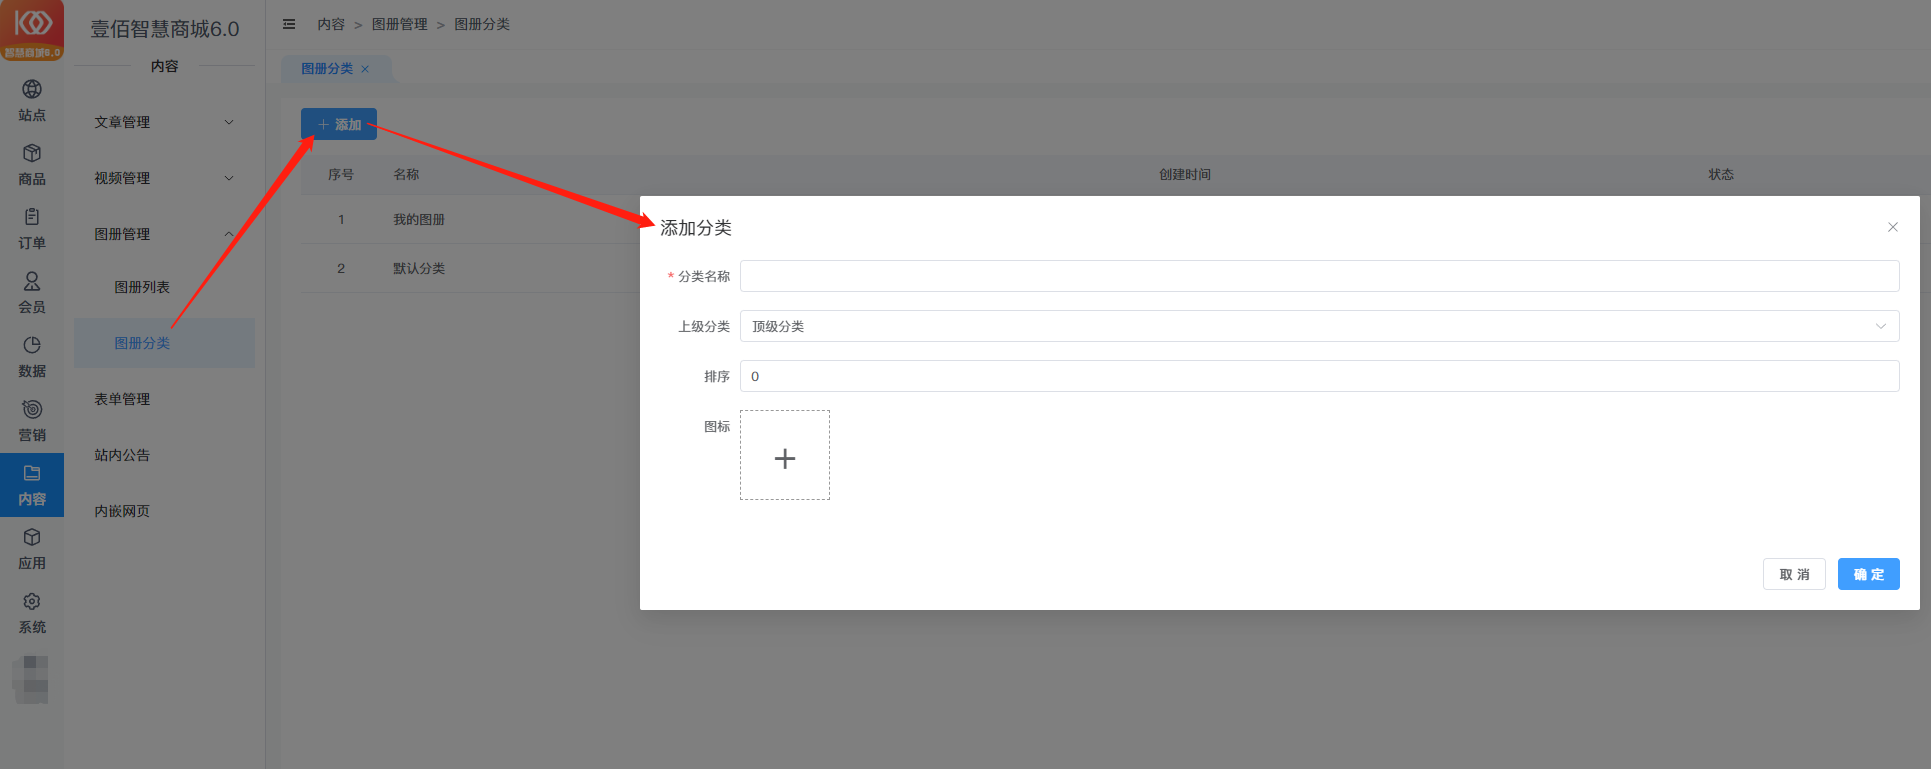Open the 商品 sidebar section
This screenshot has width=1931, height=769.
coord(32,165)
